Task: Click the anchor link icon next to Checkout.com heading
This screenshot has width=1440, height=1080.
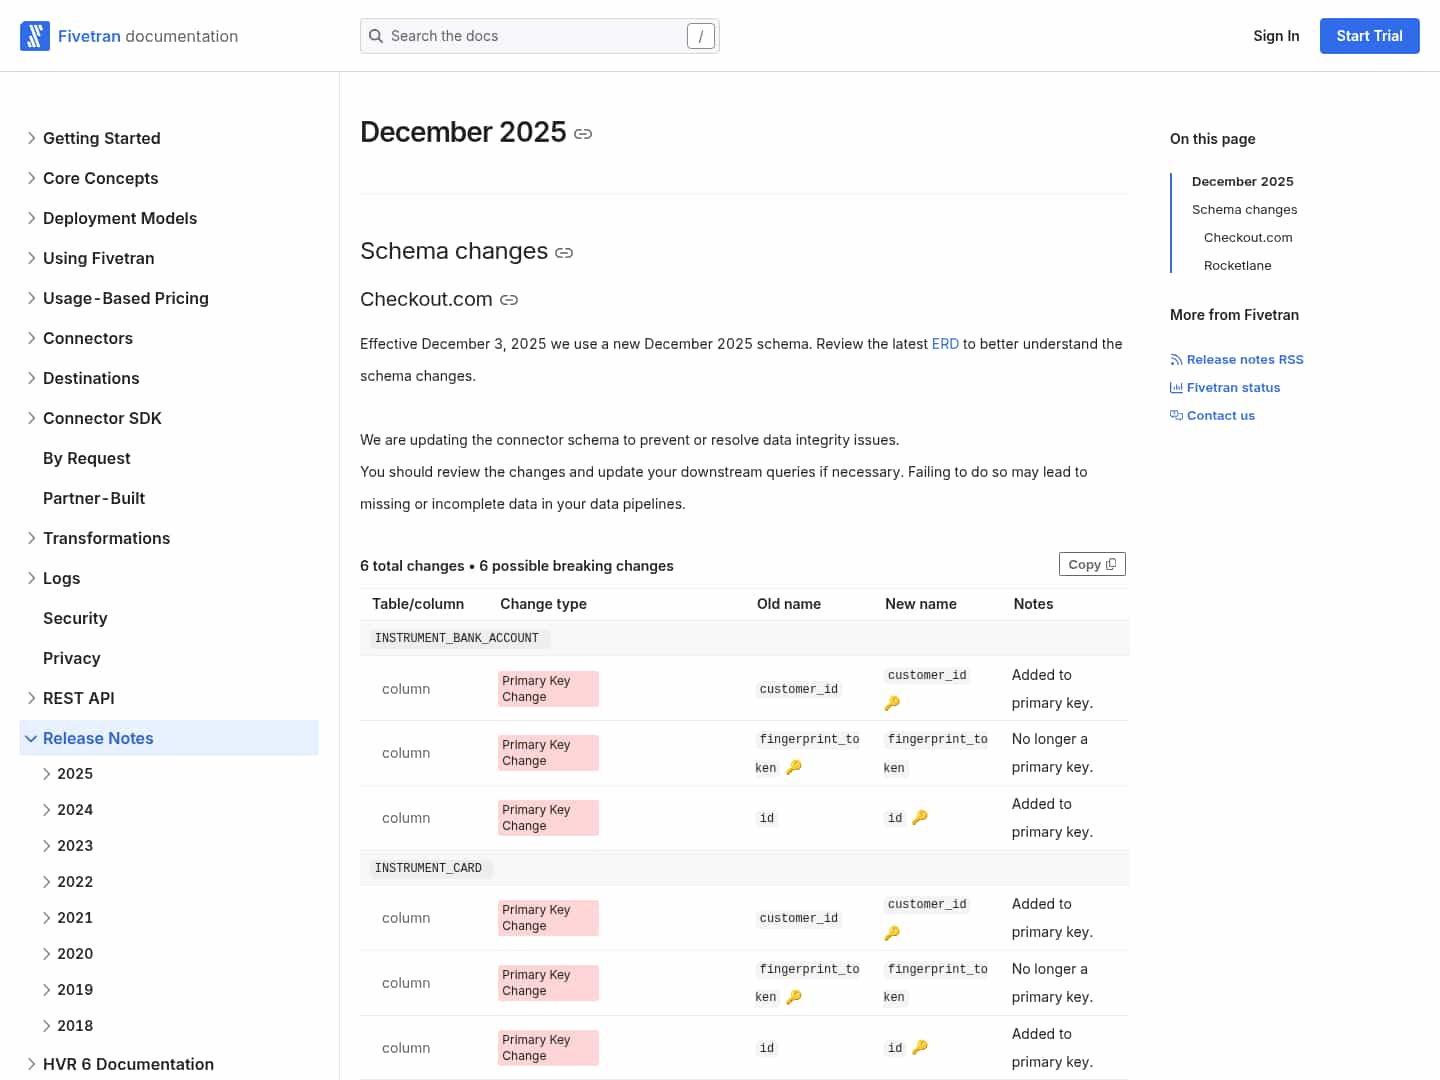Action: tap(509, 300)
